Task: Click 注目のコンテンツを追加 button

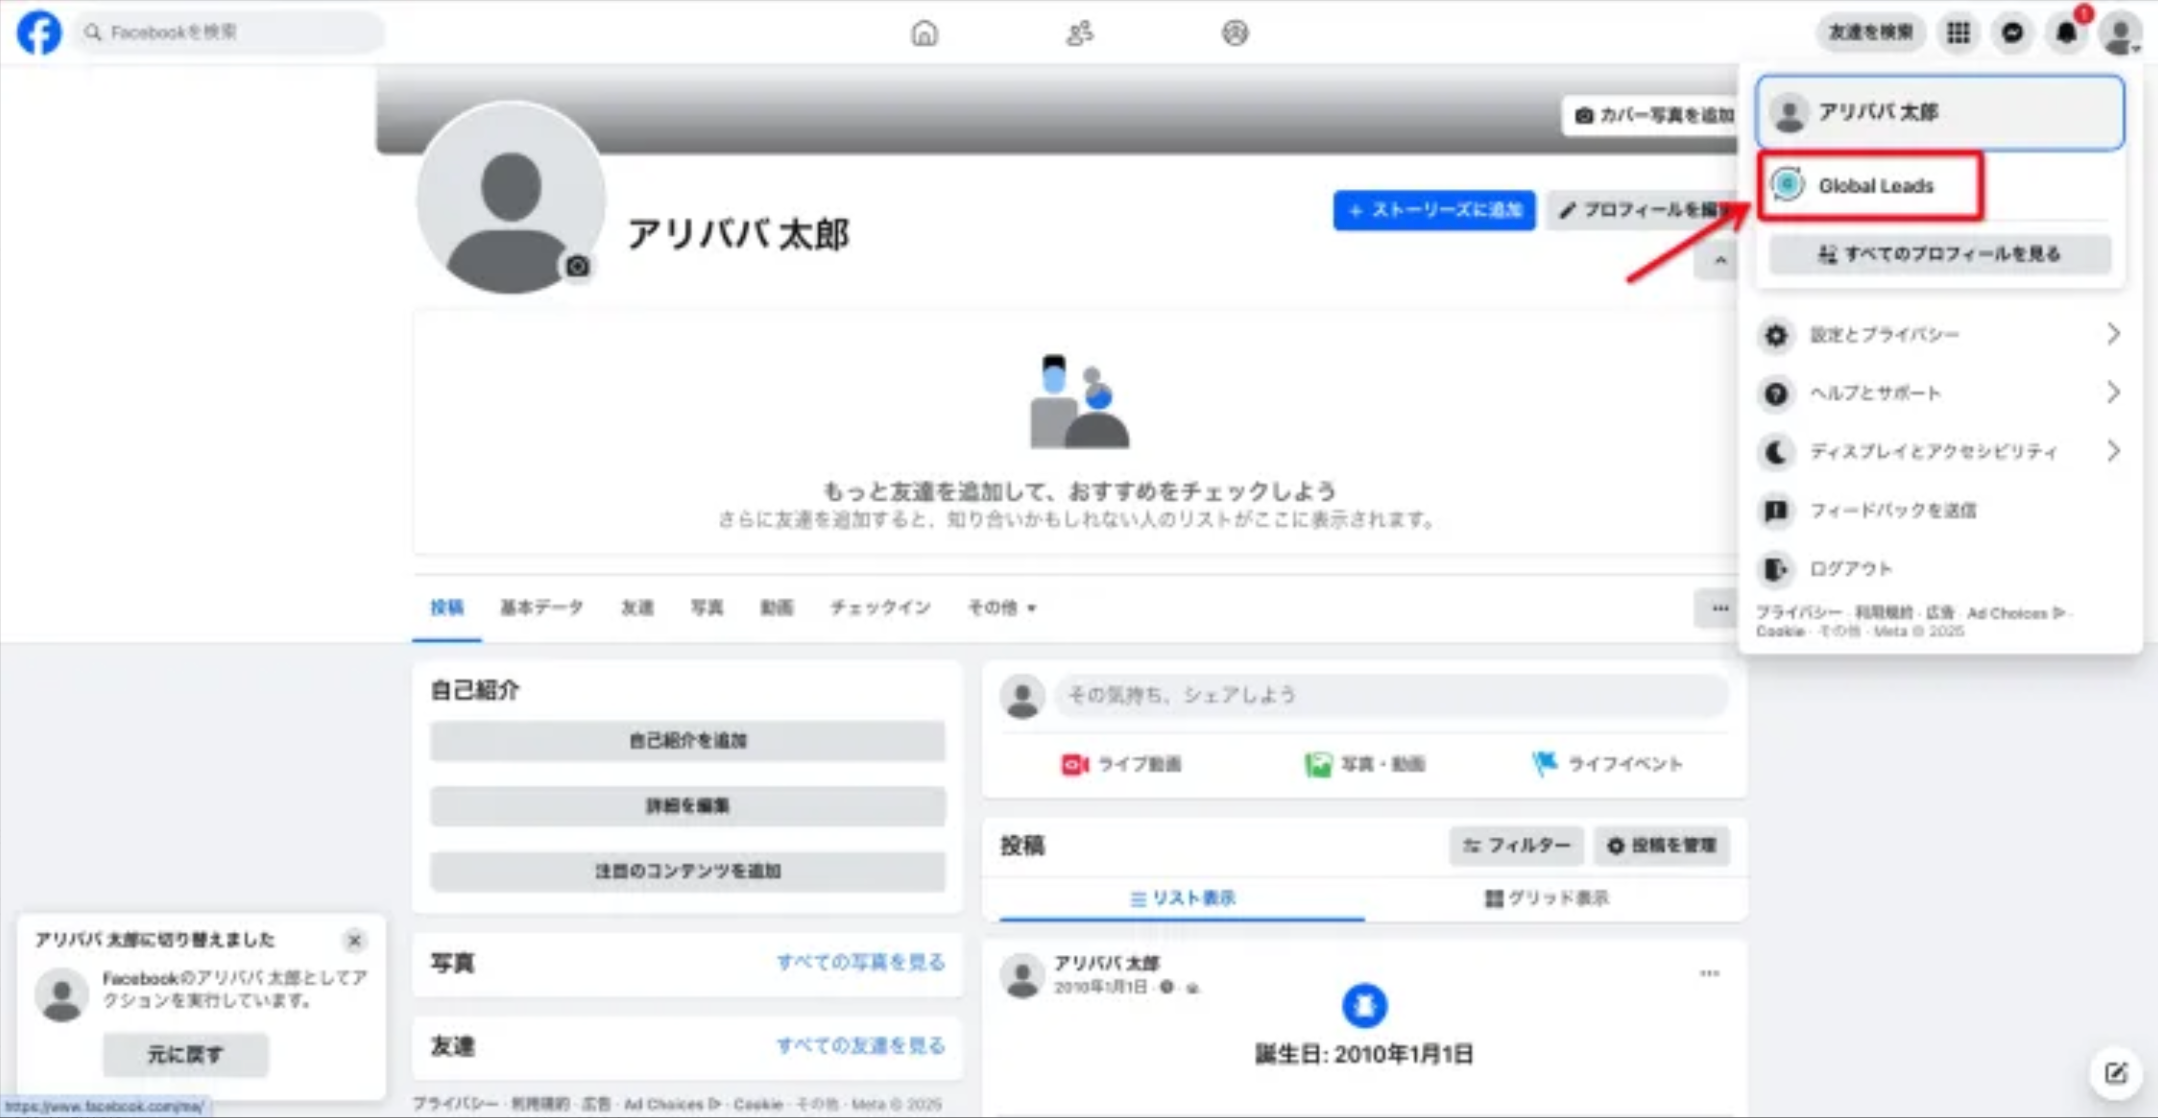Action: (687, 871)
